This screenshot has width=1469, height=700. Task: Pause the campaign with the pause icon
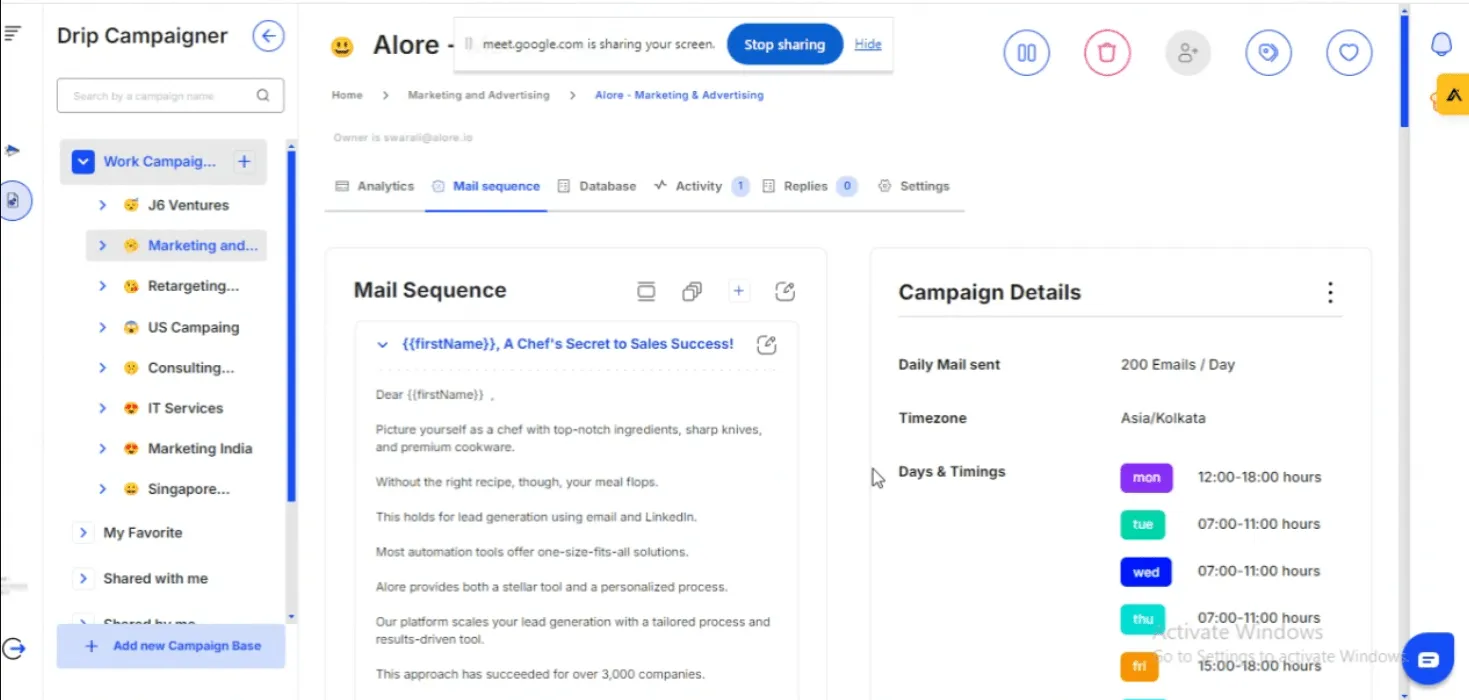tap(1027, 52)
